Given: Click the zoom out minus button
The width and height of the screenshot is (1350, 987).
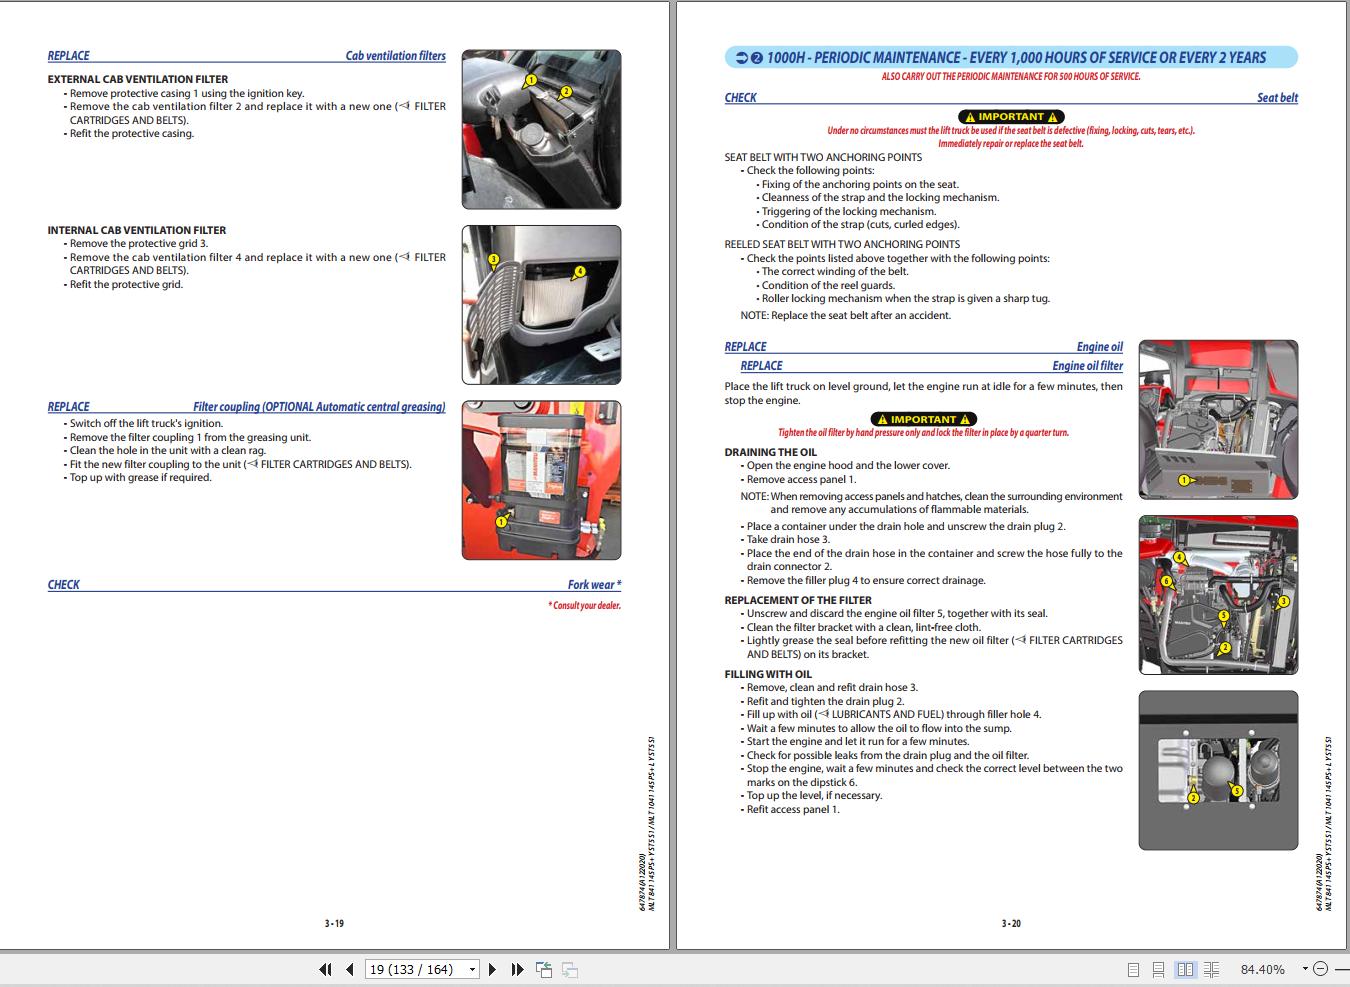Looking at the screenshot, I should [1321, 969].
